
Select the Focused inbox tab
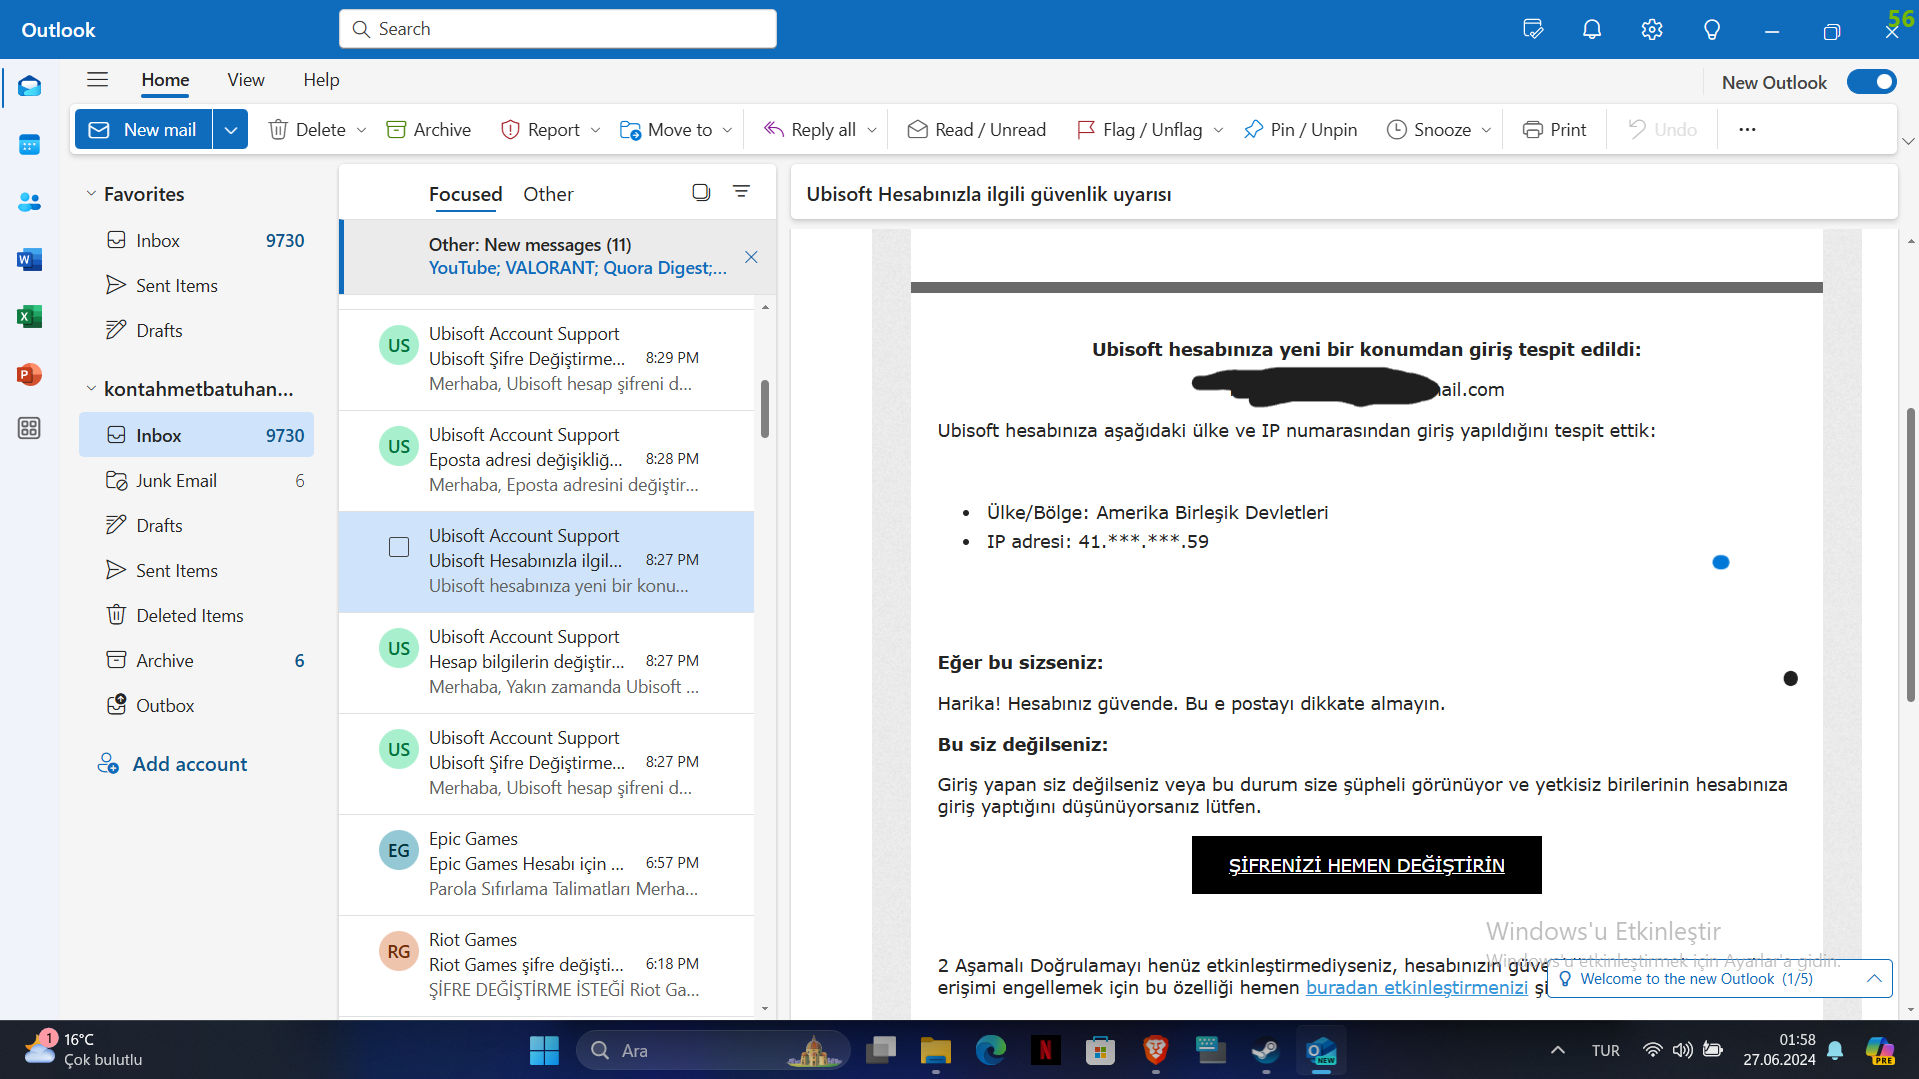(465, 194)
